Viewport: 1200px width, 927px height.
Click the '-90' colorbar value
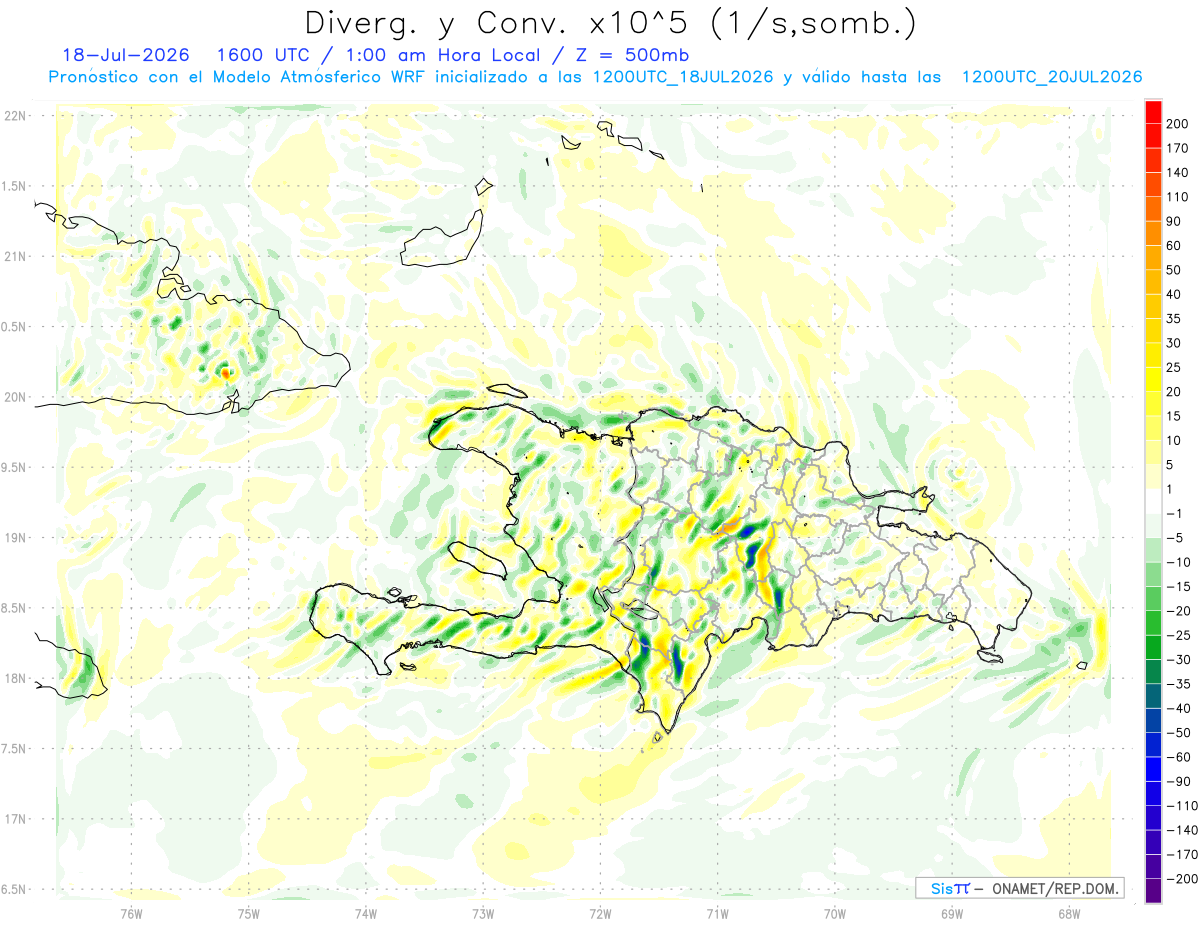[x=1180, y=781]
